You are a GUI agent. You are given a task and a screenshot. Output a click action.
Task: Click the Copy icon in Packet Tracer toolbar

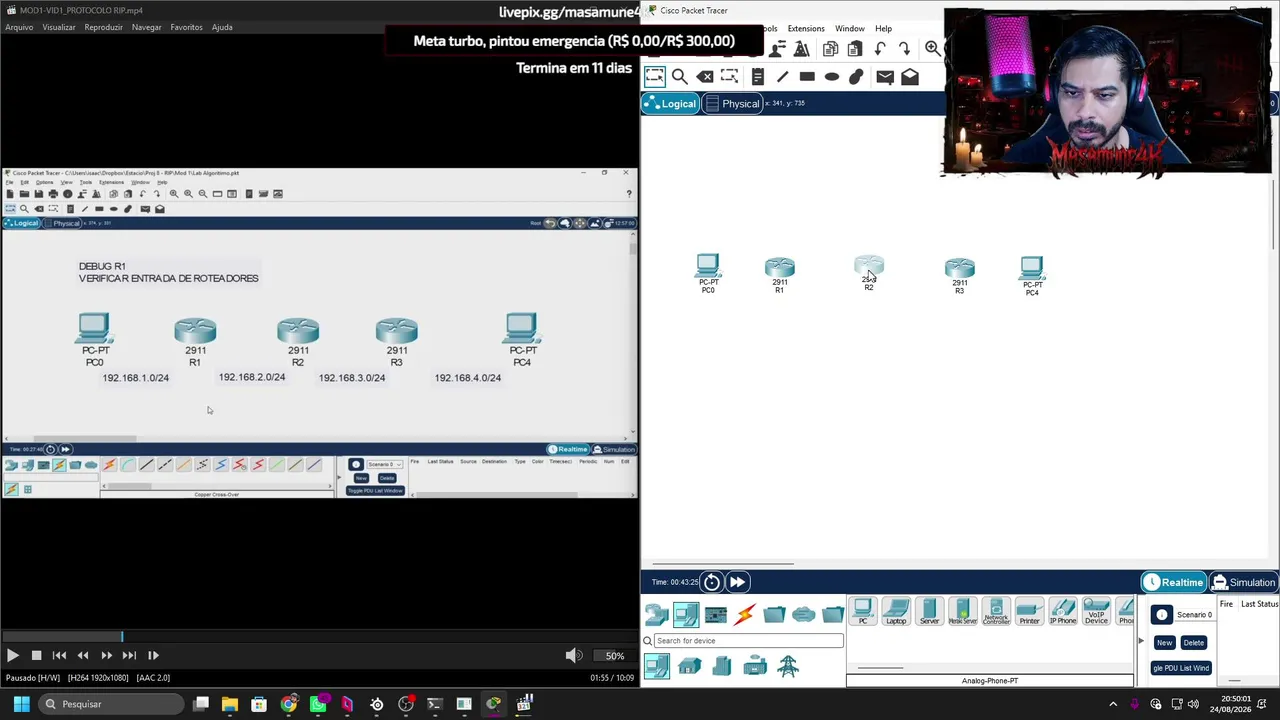(830, 49)
